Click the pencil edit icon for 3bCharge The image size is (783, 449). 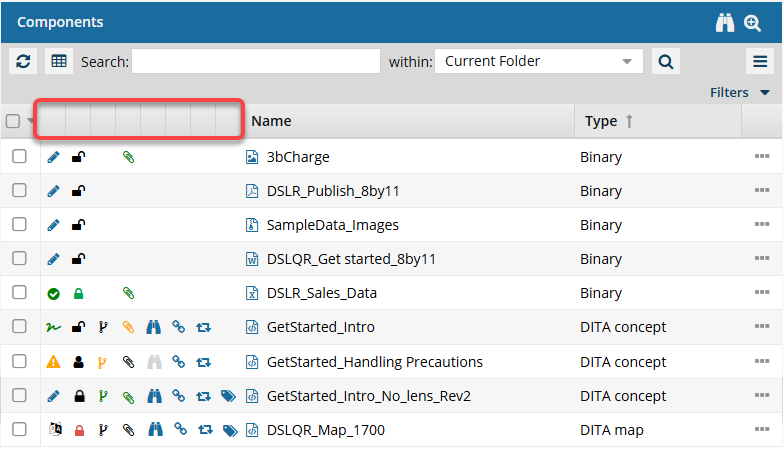[x=54, y=157]
